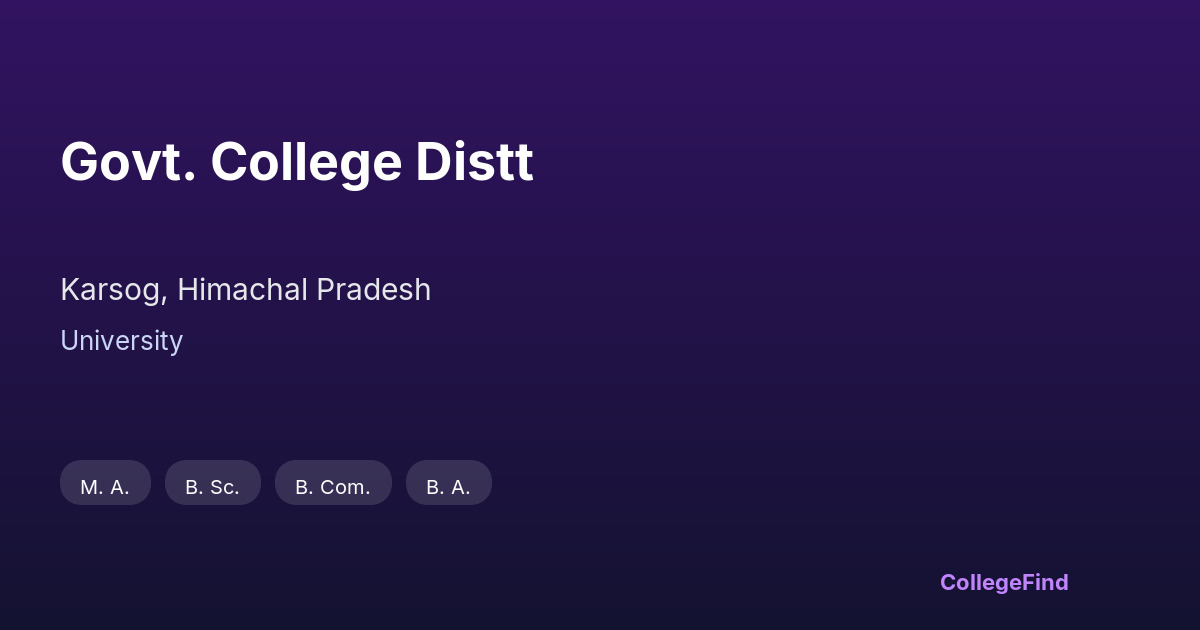Click the word Govt. in the title

click(128, 162)
